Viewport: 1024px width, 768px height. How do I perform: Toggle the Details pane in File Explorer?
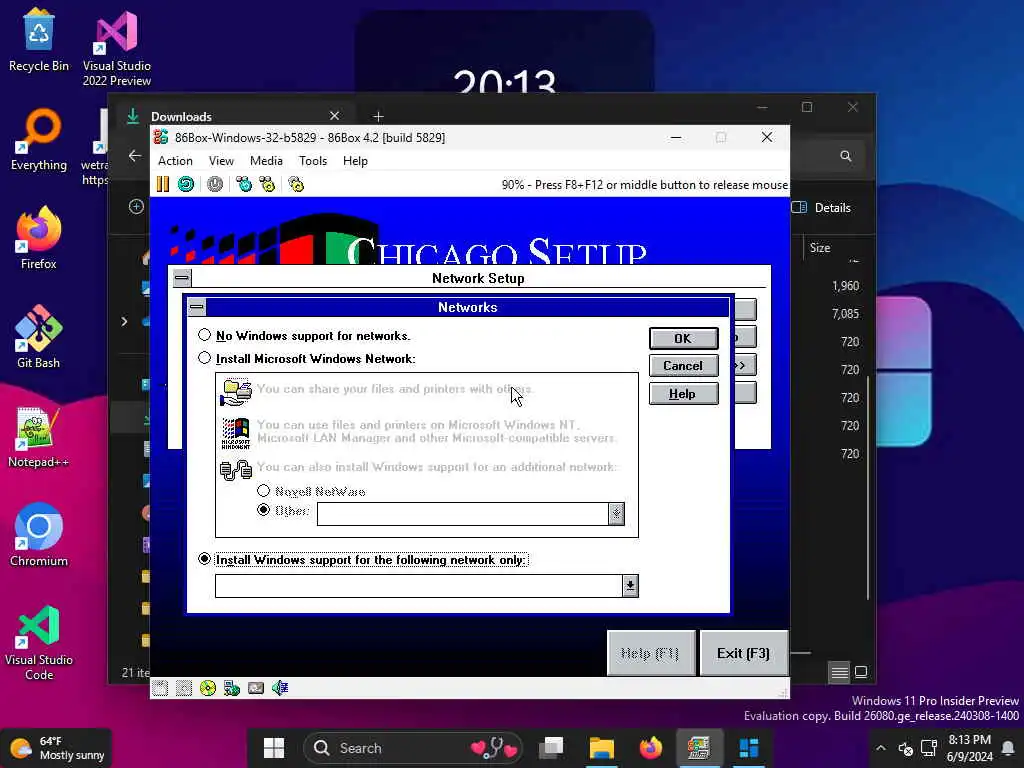[821, 208]
